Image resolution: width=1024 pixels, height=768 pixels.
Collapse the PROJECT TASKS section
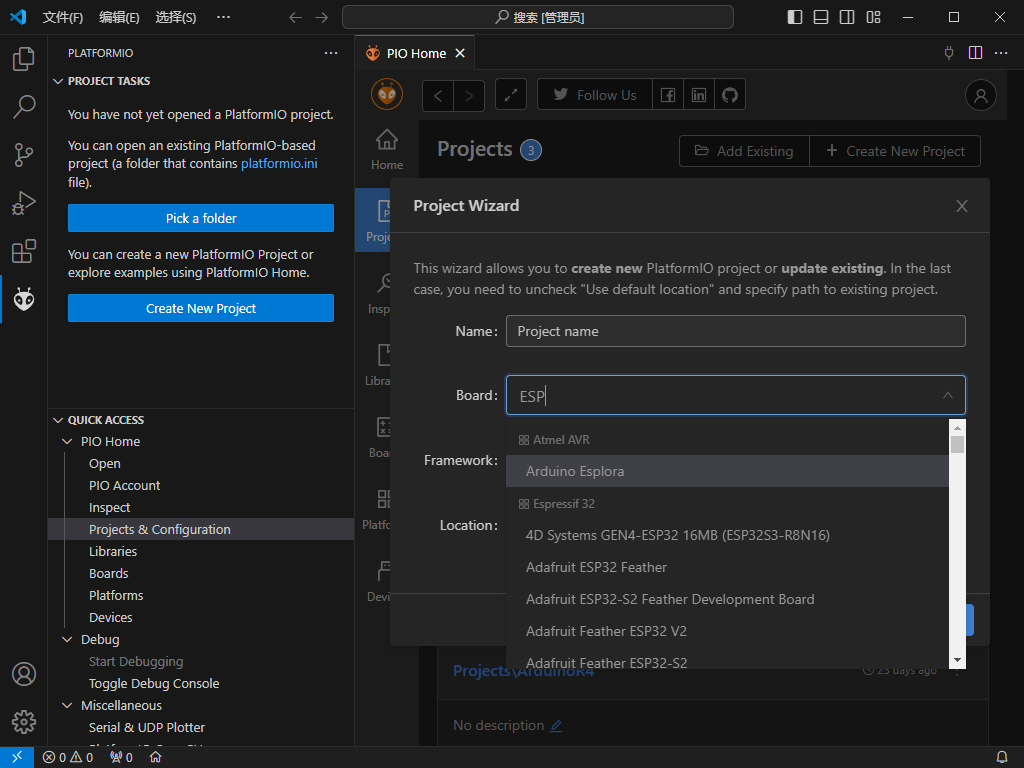pos(58,81)
